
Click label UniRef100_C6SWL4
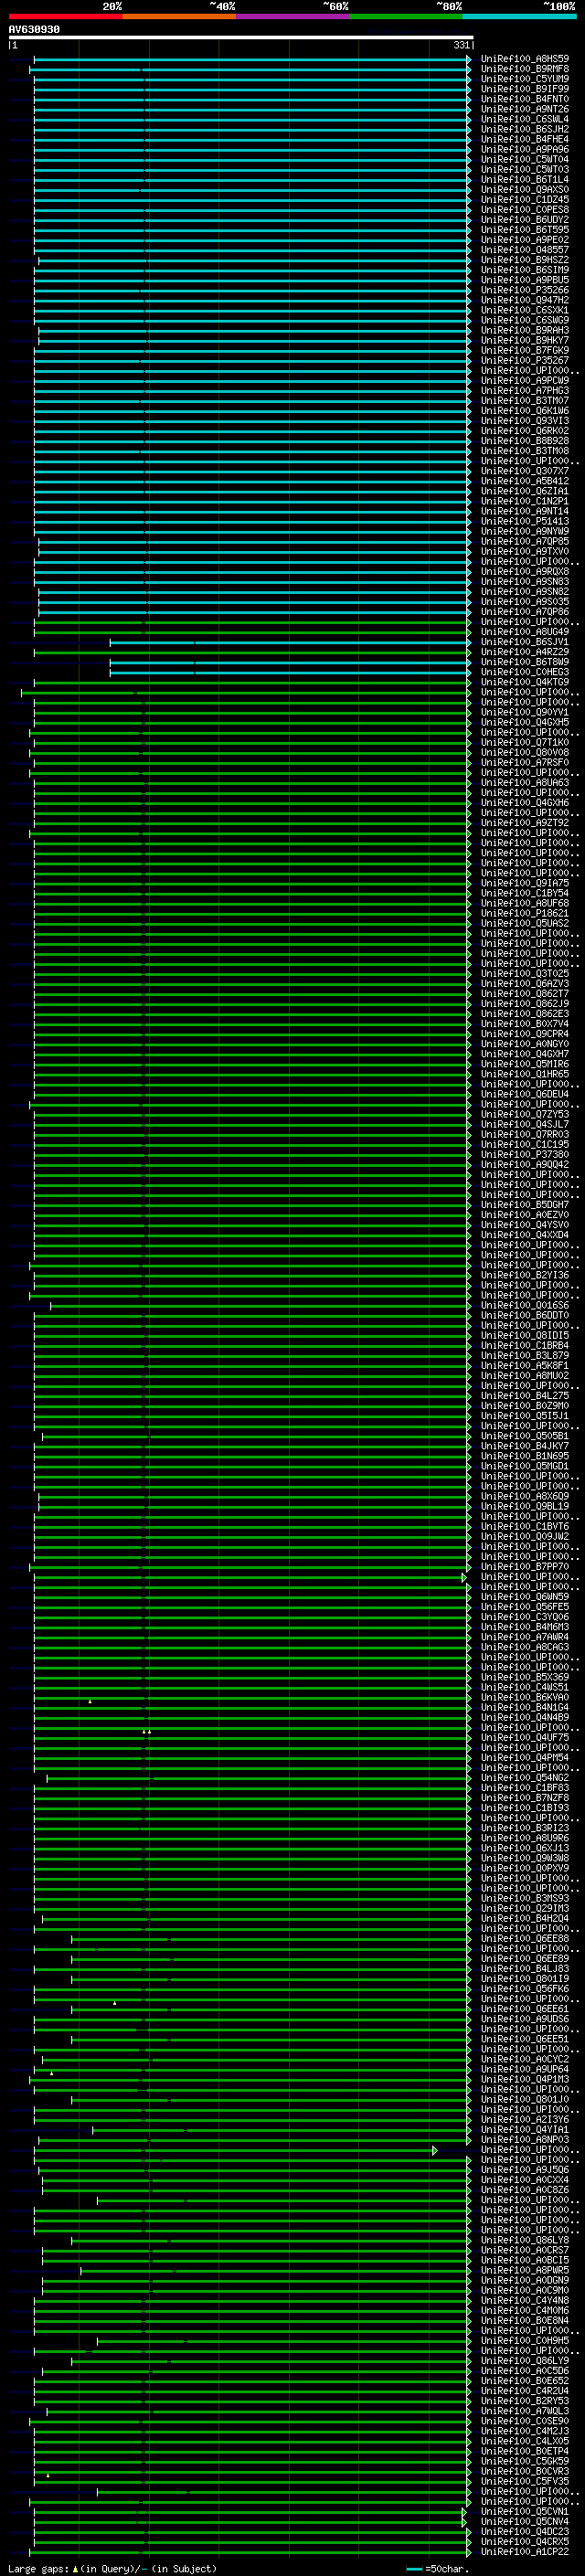[524, 119]
